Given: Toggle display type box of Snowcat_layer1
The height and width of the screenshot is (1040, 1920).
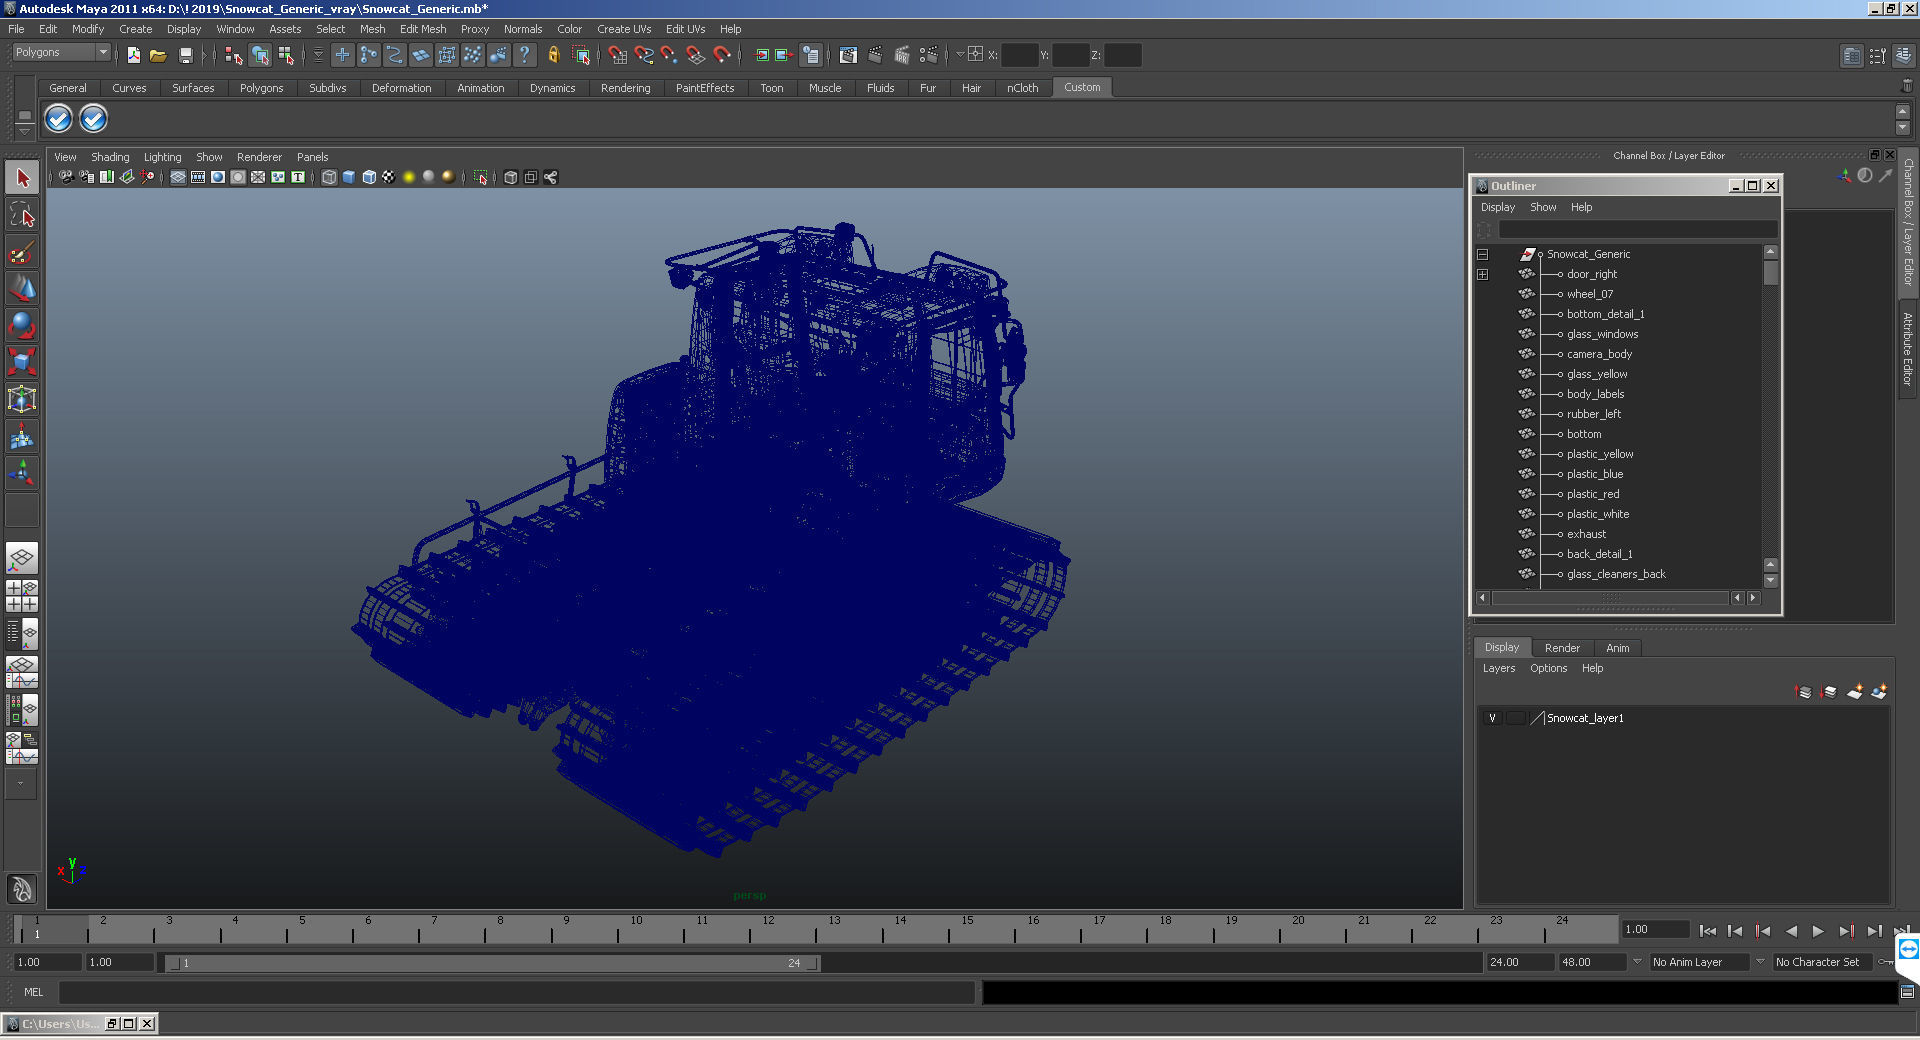Looking at the screenshot, I should click(x=1516, y=718).
